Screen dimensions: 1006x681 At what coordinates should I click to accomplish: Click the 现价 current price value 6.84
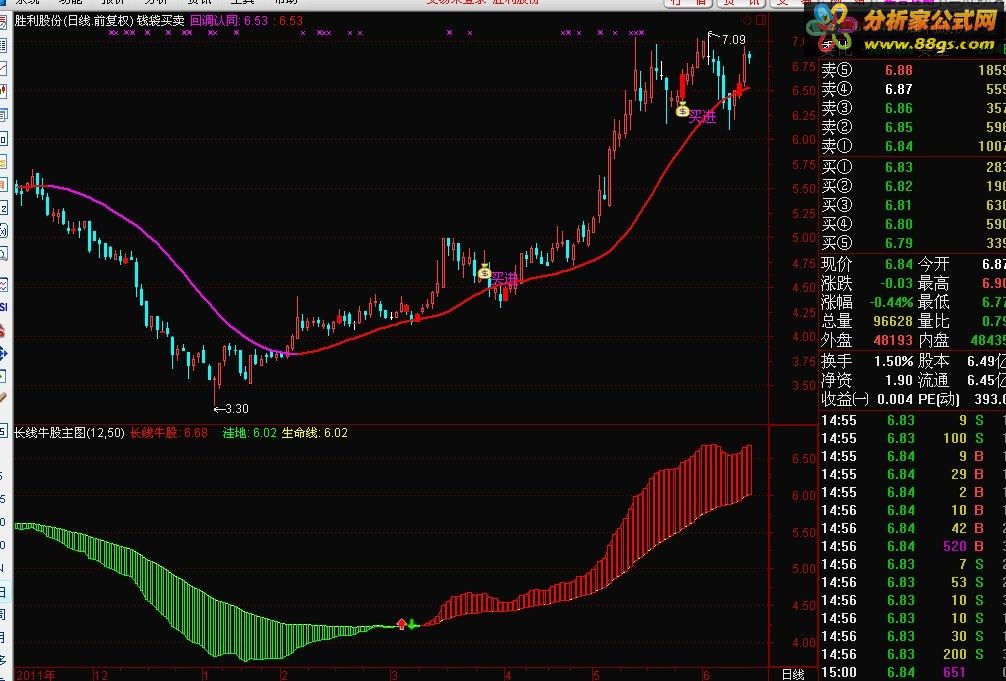pyautogui.click(x=898, y=264)
